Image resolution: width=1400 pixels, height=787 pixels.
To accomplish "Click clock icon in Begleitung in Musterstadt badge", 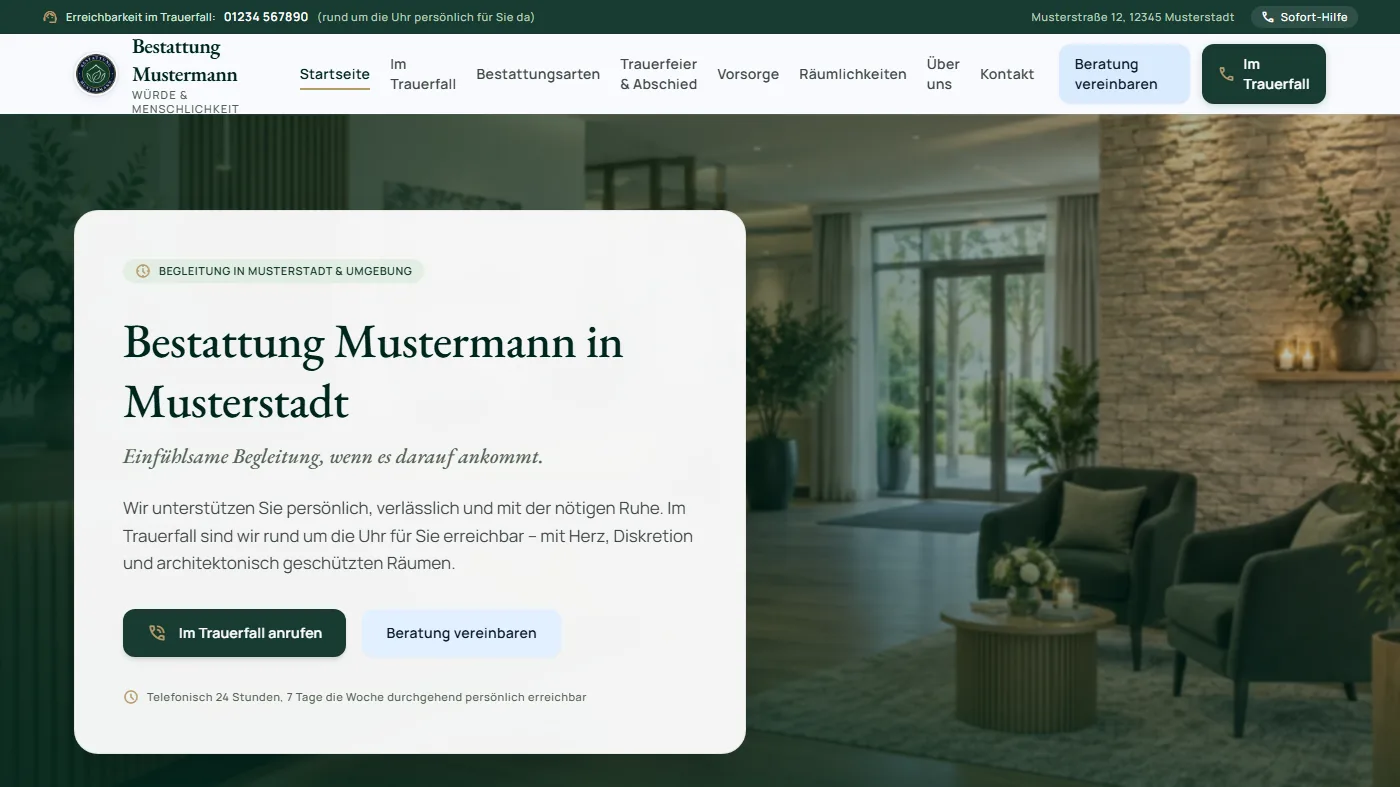I will point(143,271).
